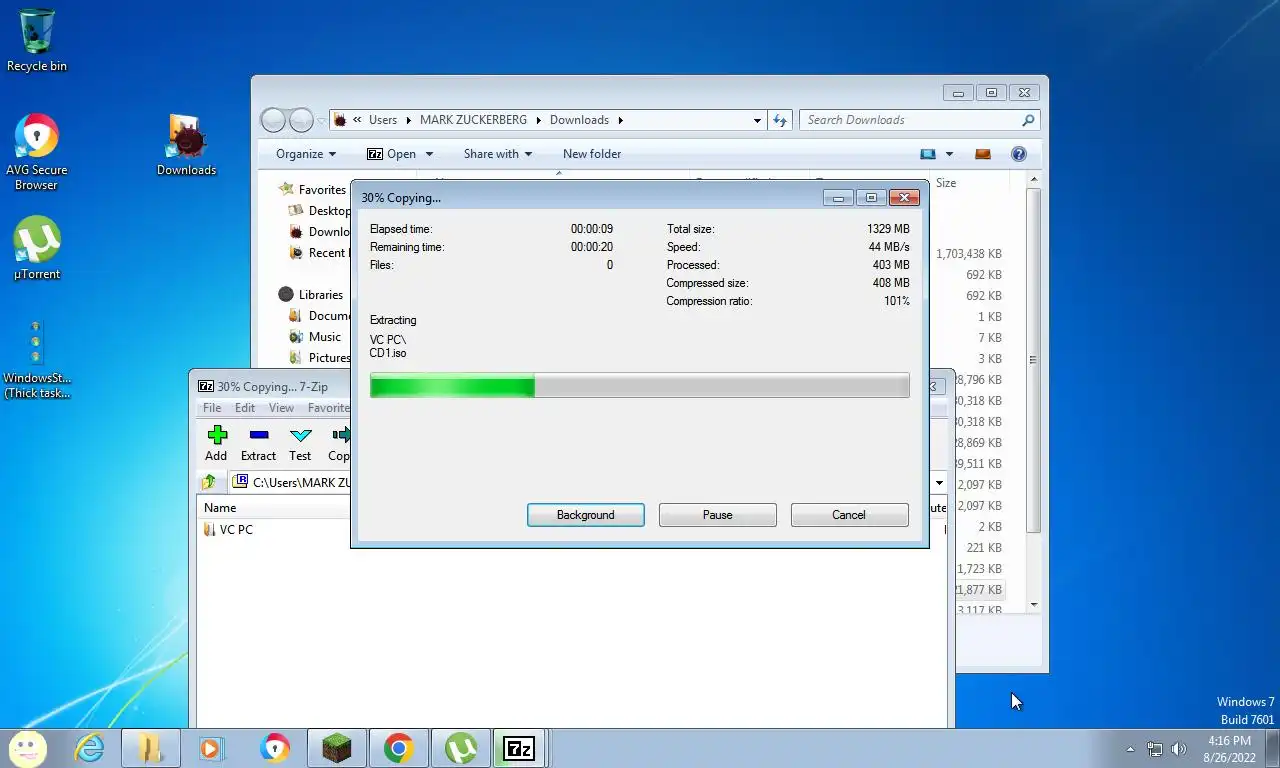Click the 1,703,438 KB size entry
The width and height of the screenshot is (1280, 768).
[968, 254]
